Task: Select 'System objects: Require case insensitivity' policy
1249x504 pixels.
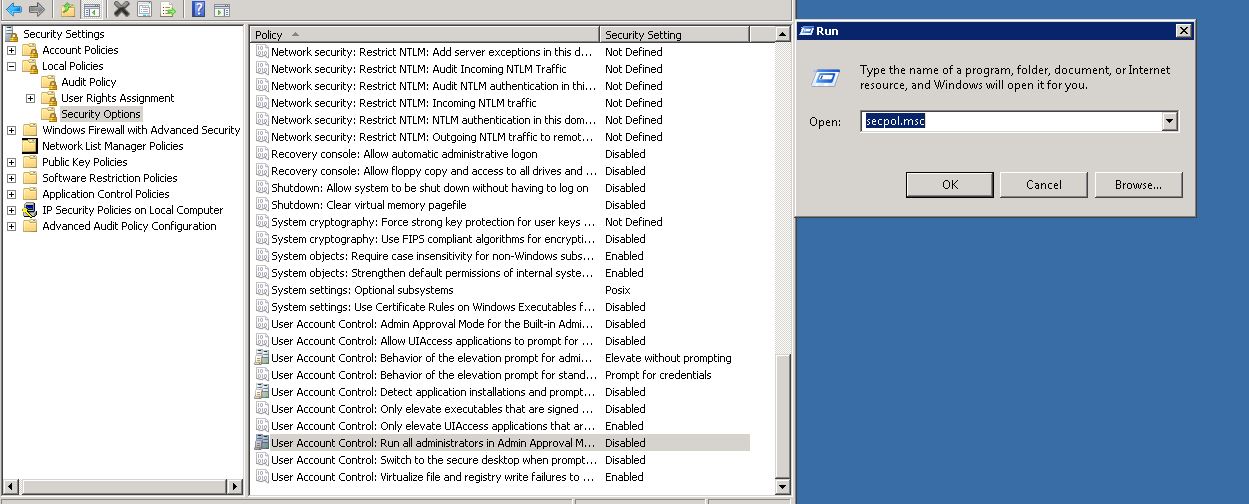Action: [x=434, y=256]
